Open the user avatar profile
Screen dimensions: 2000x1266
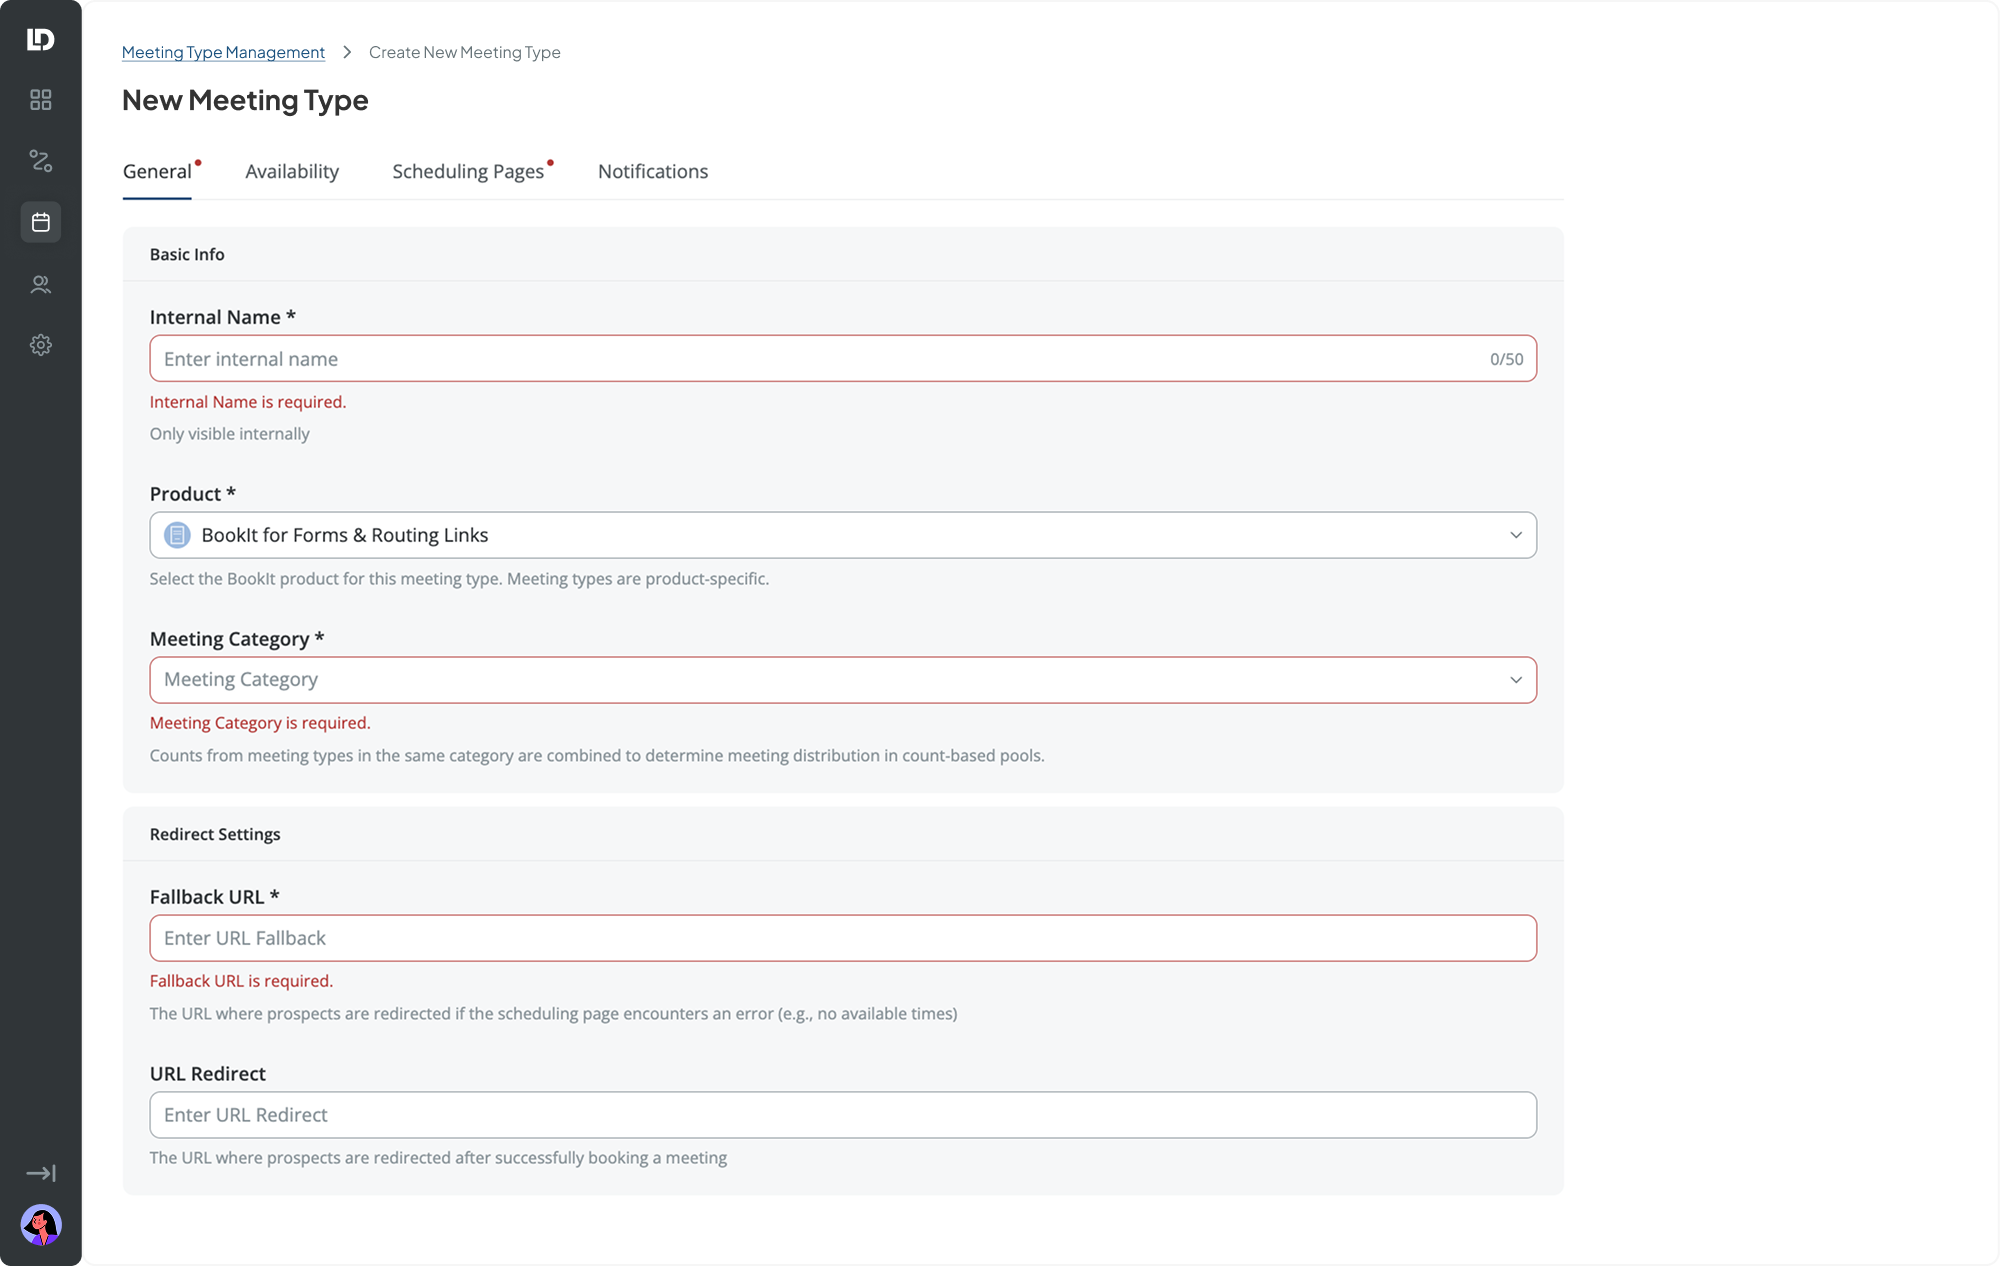click(41, 1225)
